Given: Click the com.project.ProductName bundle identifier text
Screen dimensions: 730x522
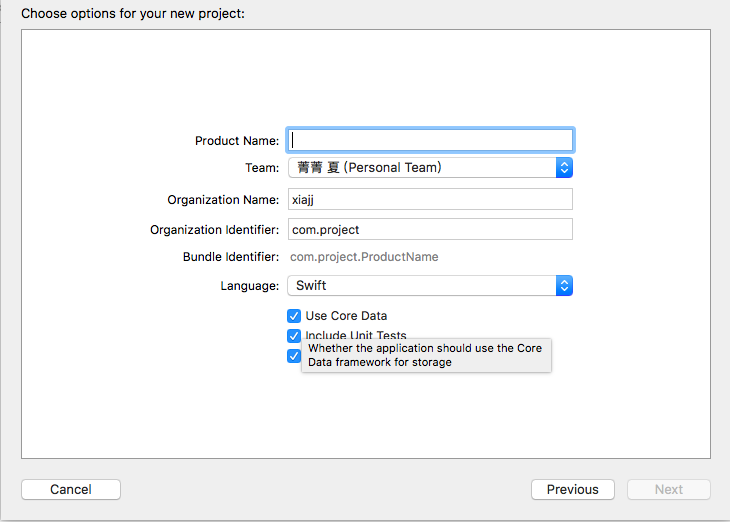Looking at the screenshot, I should (364, 257).
